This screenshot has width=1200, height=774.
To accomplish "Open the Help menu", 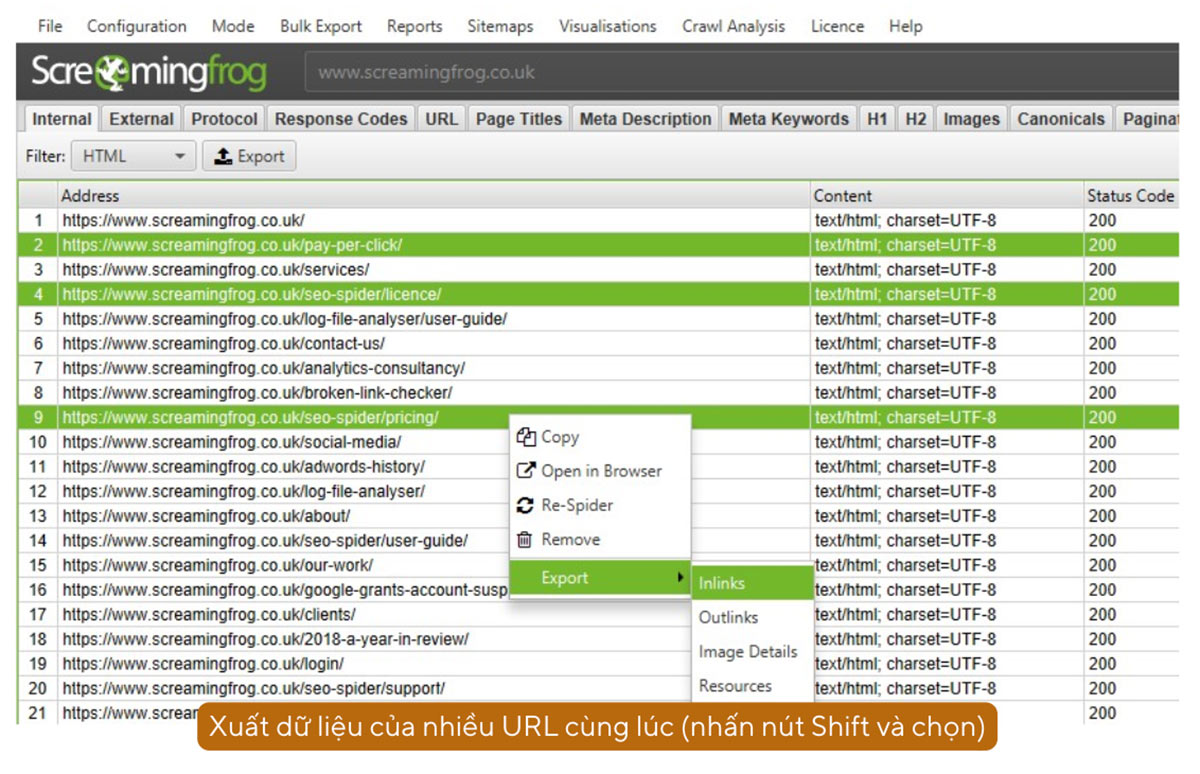I will (x=906, y=26).
